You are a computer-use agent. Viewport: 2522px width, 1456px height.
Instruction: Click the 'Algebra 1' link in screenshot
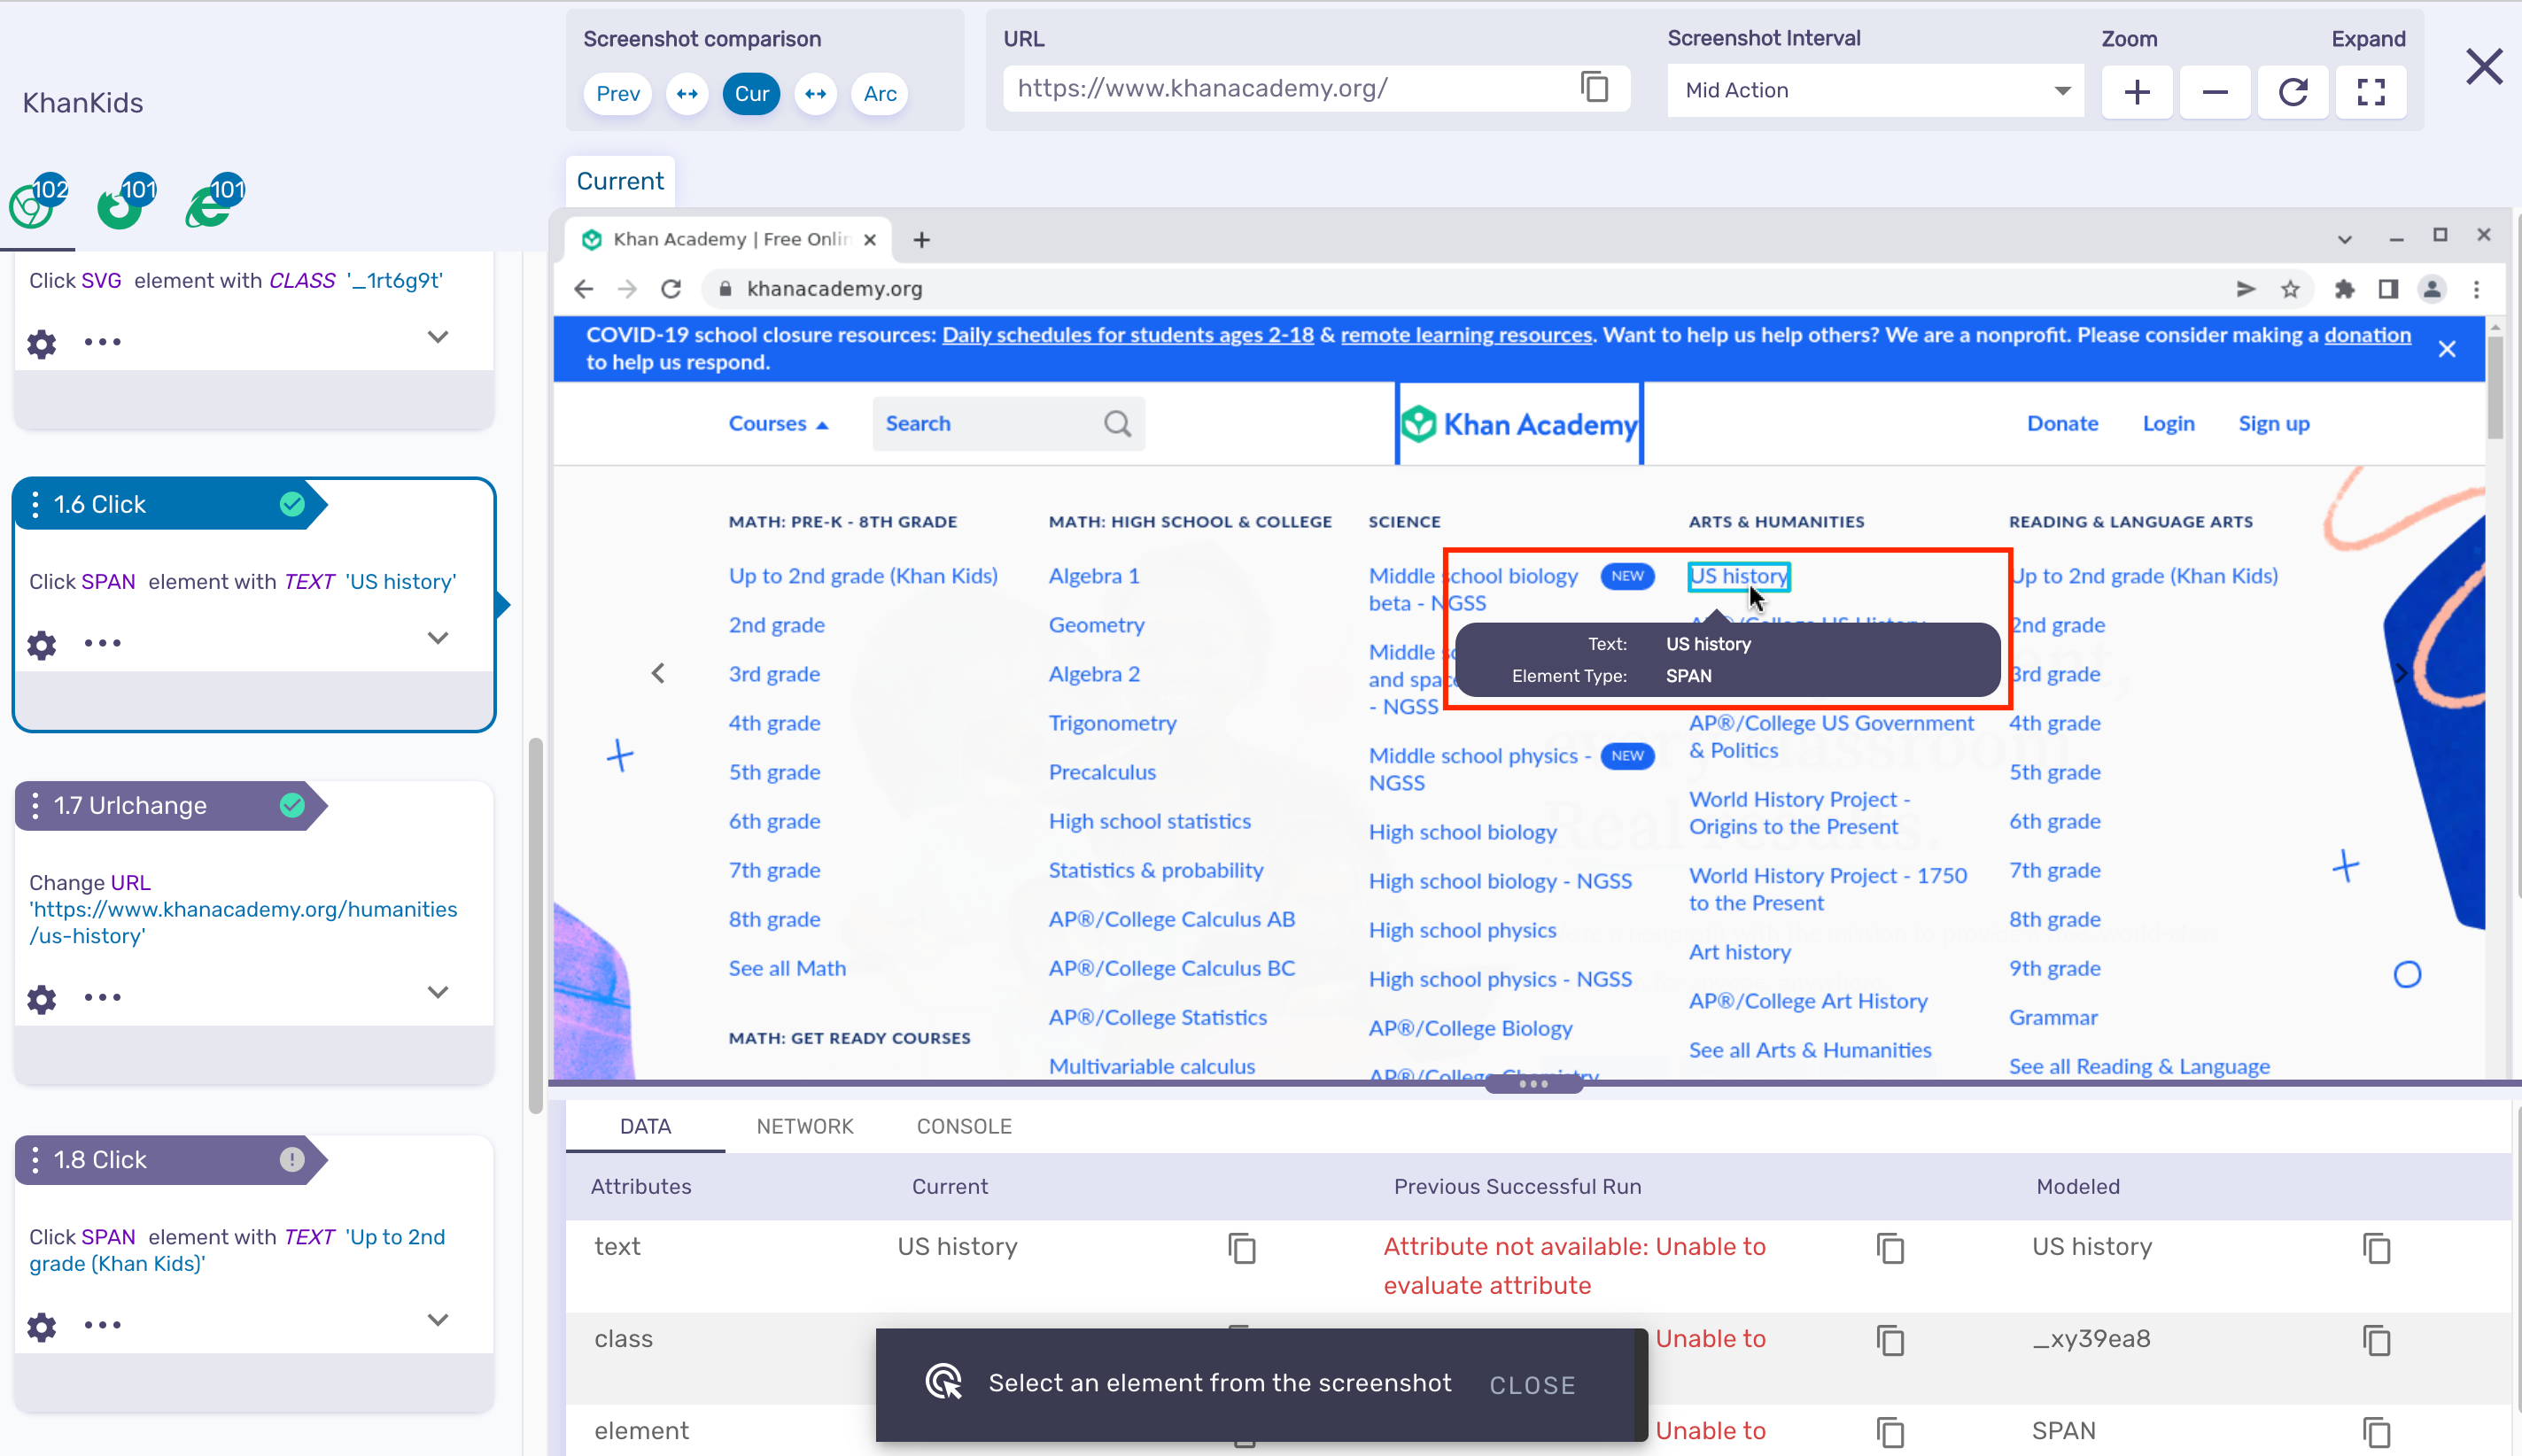coord(1094,577)
